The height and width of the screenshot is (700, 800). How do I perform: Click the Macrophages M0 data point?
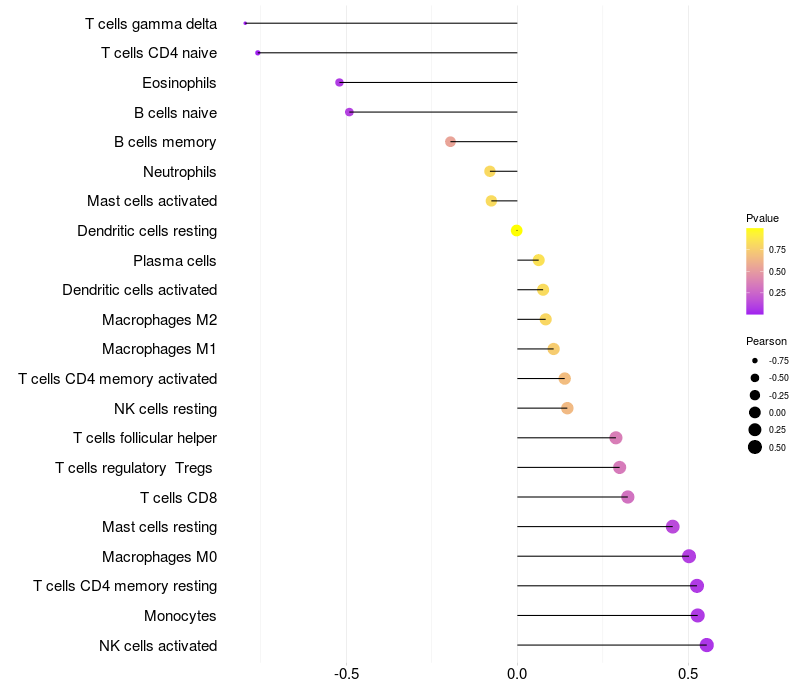click(x=689, y=556)
